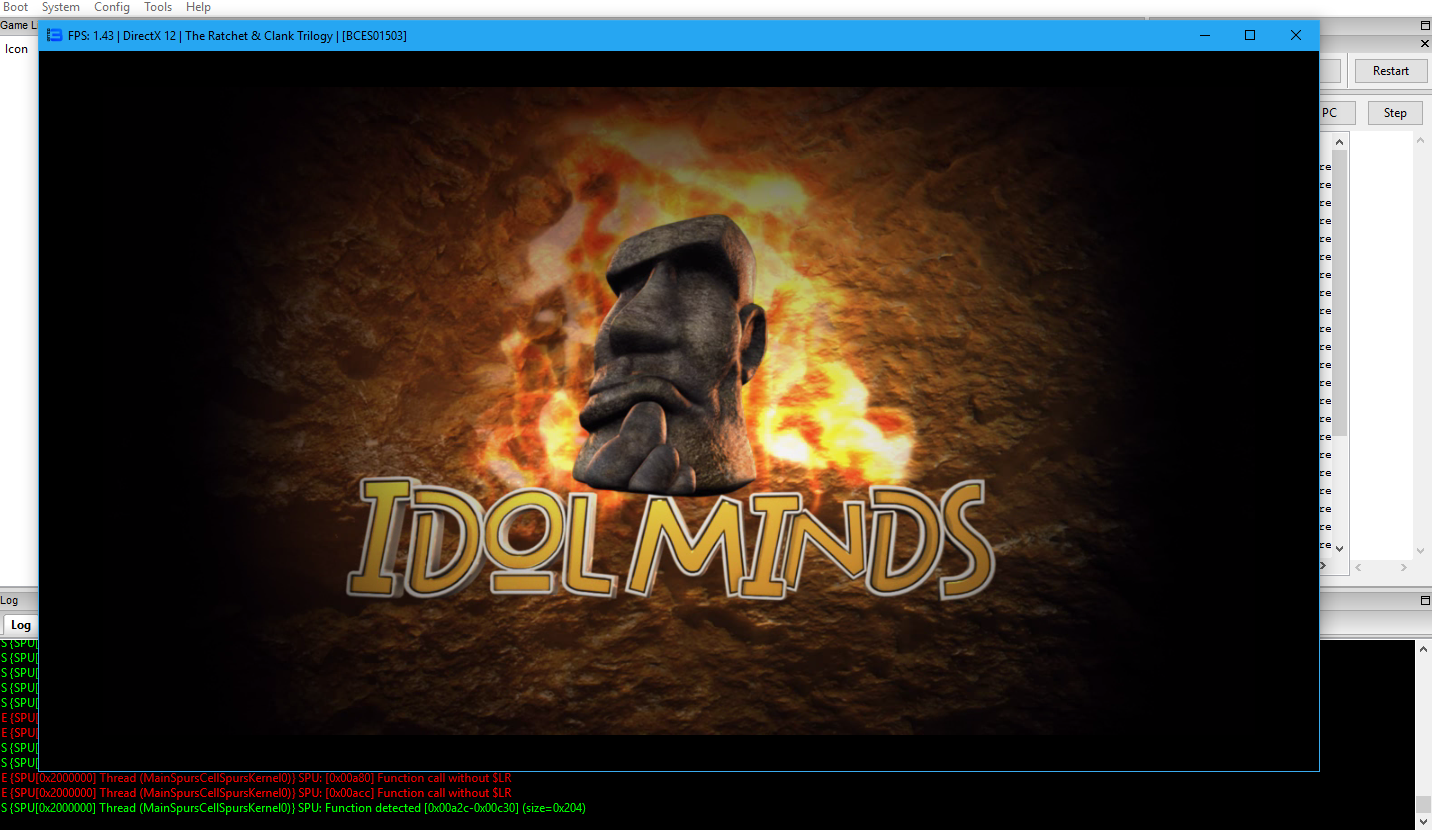Click the Log panel scroll-up arrow
1432x830 pixels.
[1422, 648]
